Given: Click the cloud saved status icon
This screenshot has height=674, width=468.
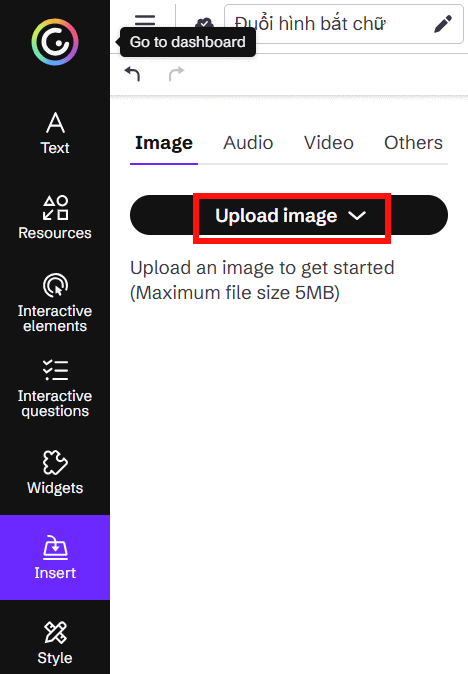Looking at the screenshot, I should [204, 22].
